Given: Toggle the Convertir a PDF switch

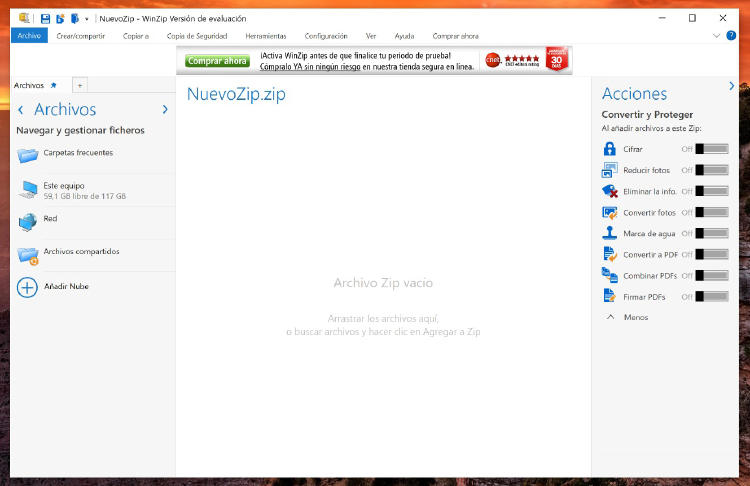Looking at the screenshot, I should pos(712,254).
